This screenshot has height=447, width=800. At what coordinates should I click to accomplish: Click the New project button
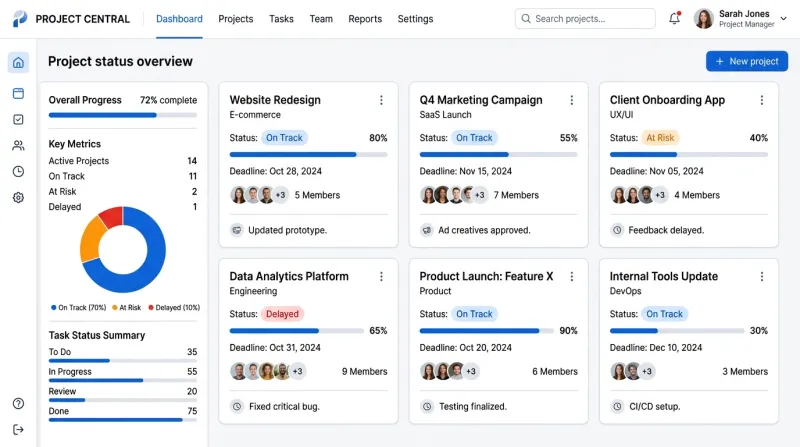point(746,62)
